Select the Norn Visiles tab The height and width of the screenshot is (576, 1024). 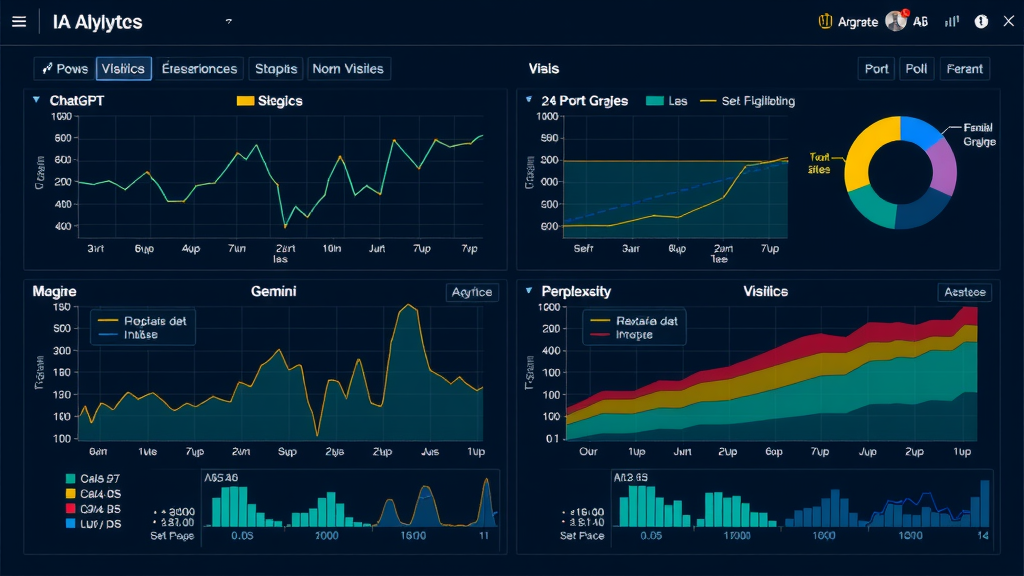tap(348, 69)
